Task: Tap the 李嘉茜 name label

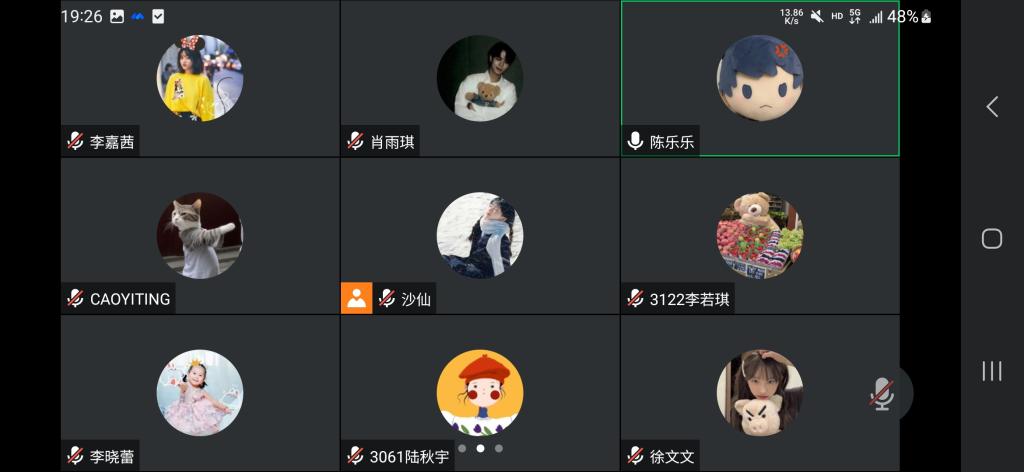Action: point(112,142)
